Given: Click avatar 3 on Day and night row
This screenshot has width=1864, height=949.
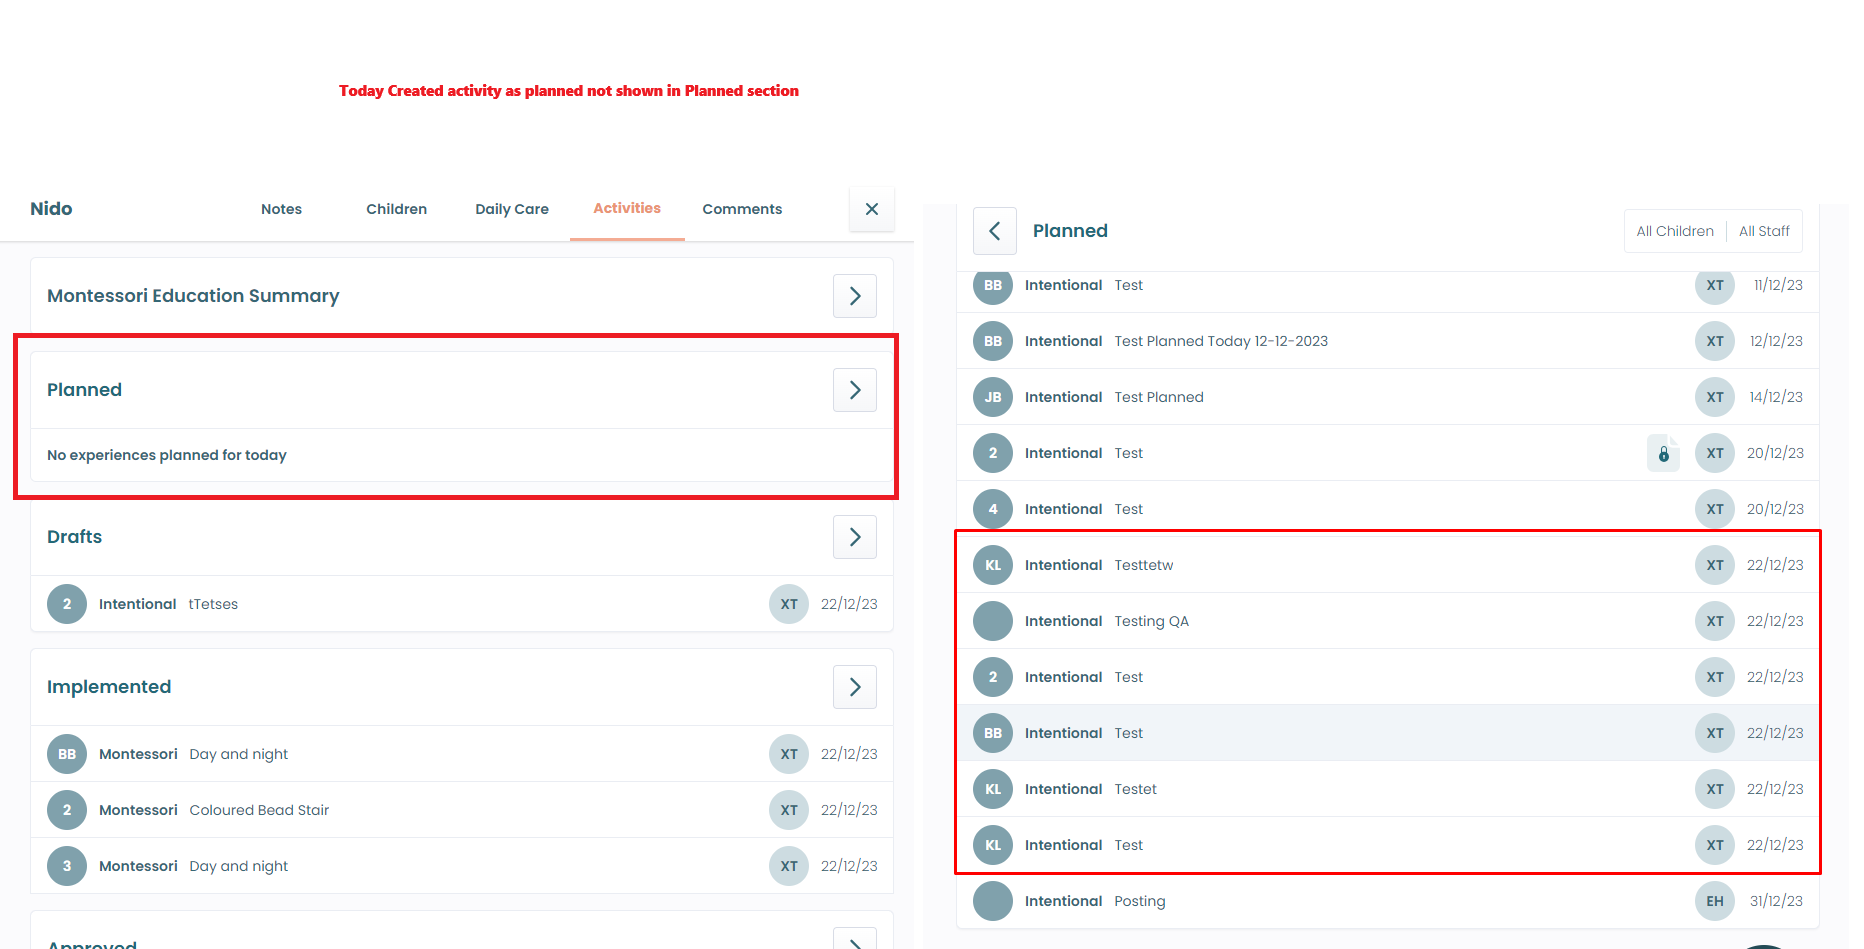Looking at the screenshot, I should 67,866.
